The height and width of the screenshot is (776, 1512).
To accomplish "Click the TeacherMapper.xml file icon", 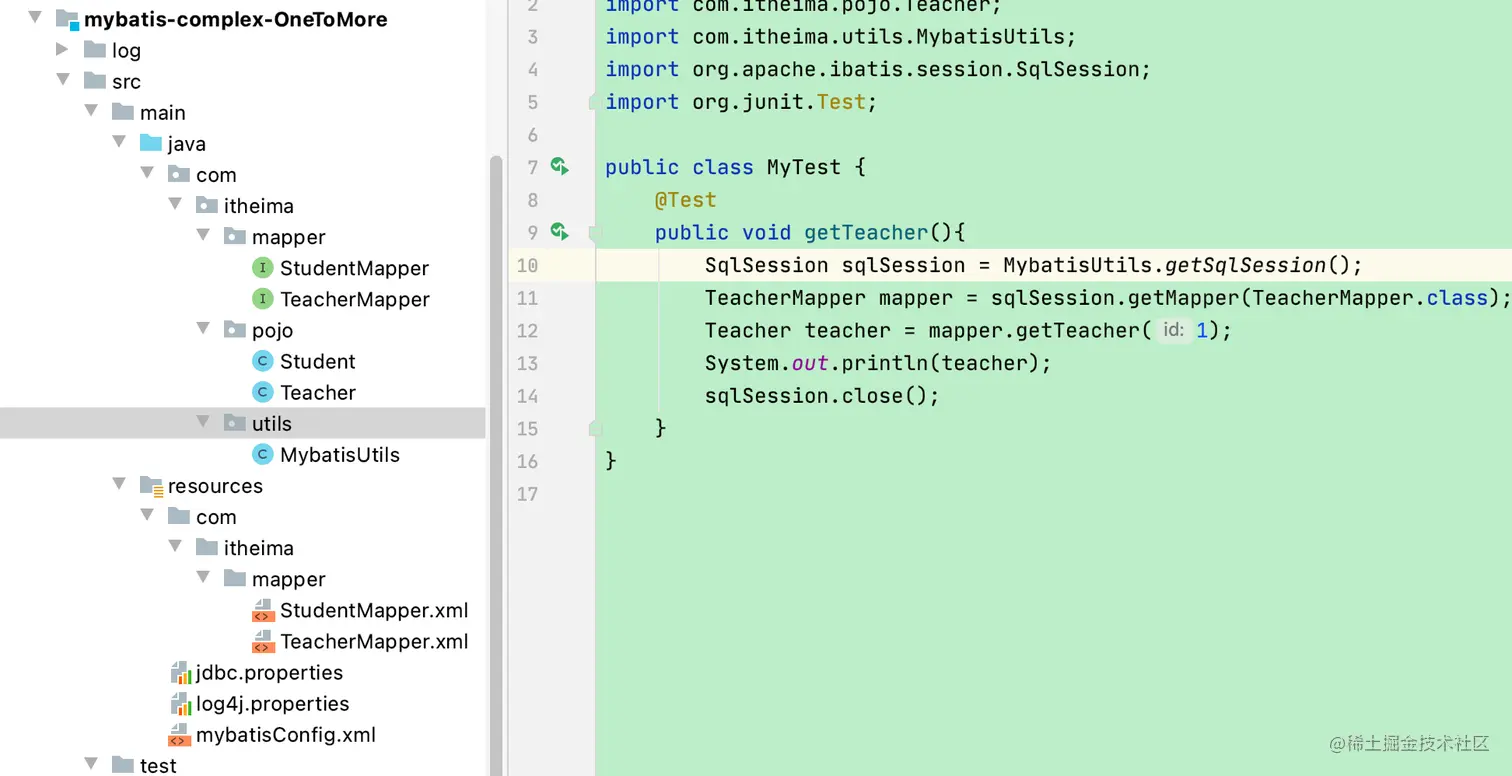I will [263, 641].
